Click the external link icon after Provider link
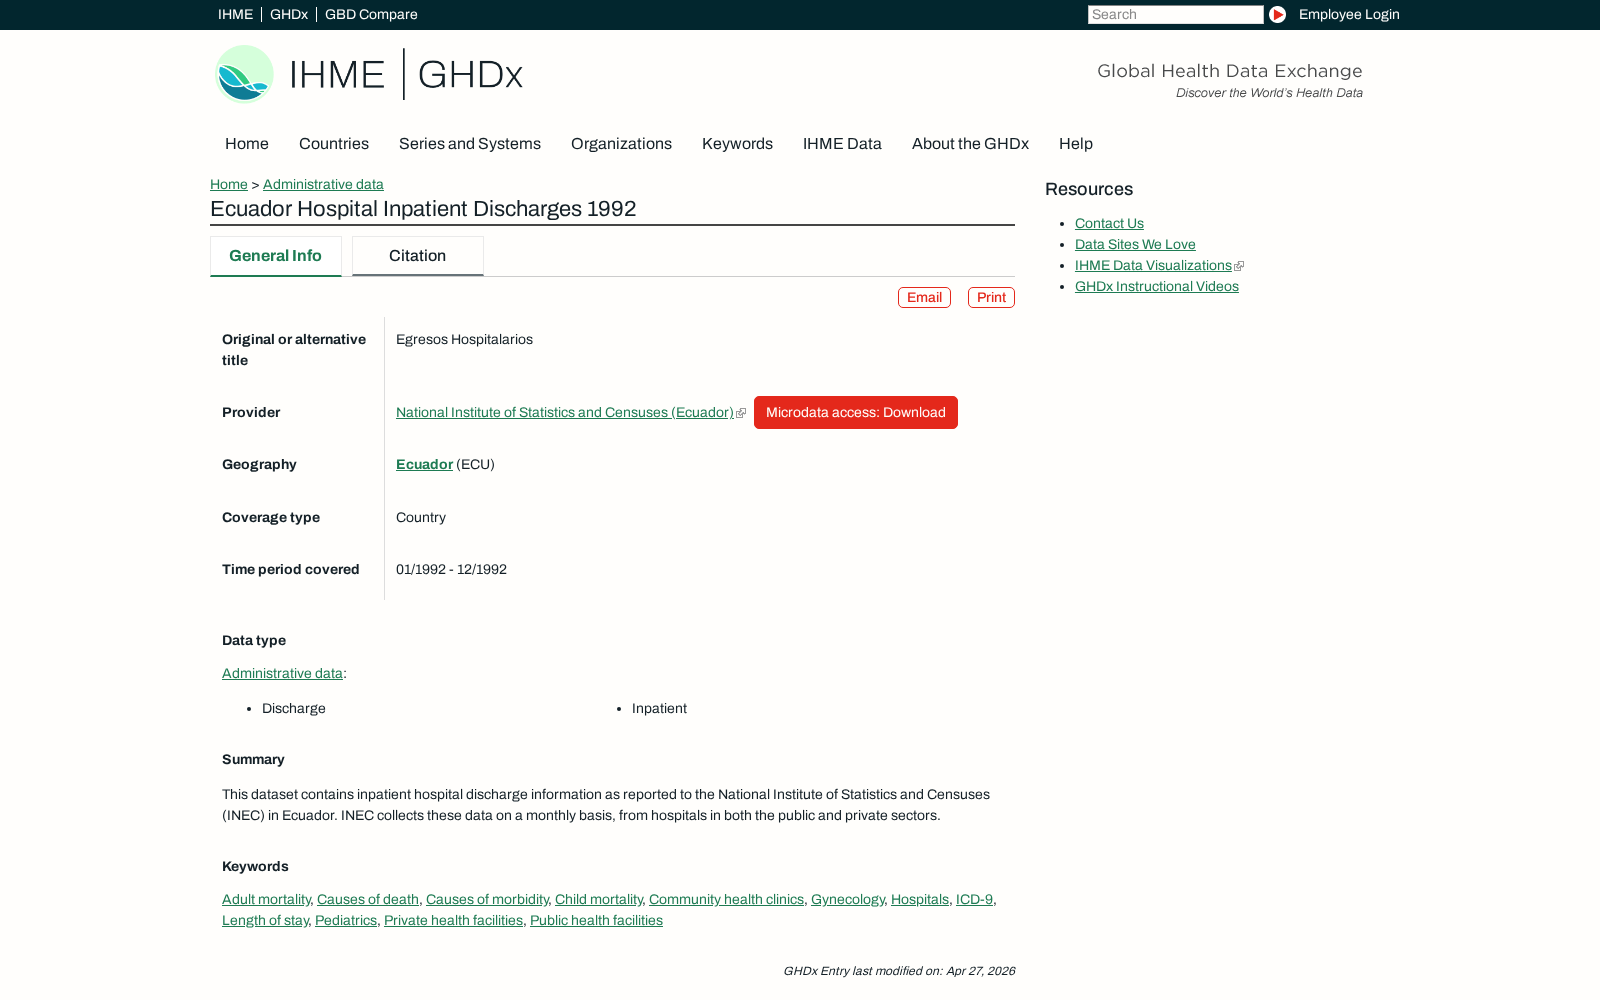The height and width of the screenshot is (1000, 1600). (x=741, y=413)
